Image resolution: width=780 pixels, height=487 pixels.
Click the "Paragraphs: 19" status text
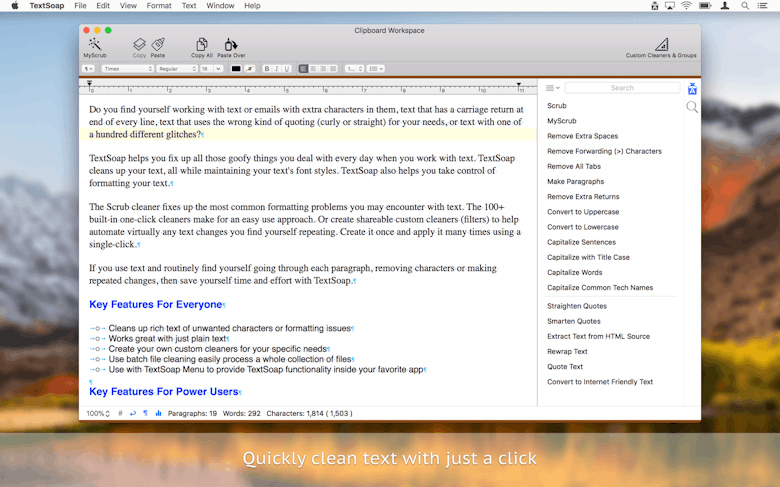click(193, 413)
